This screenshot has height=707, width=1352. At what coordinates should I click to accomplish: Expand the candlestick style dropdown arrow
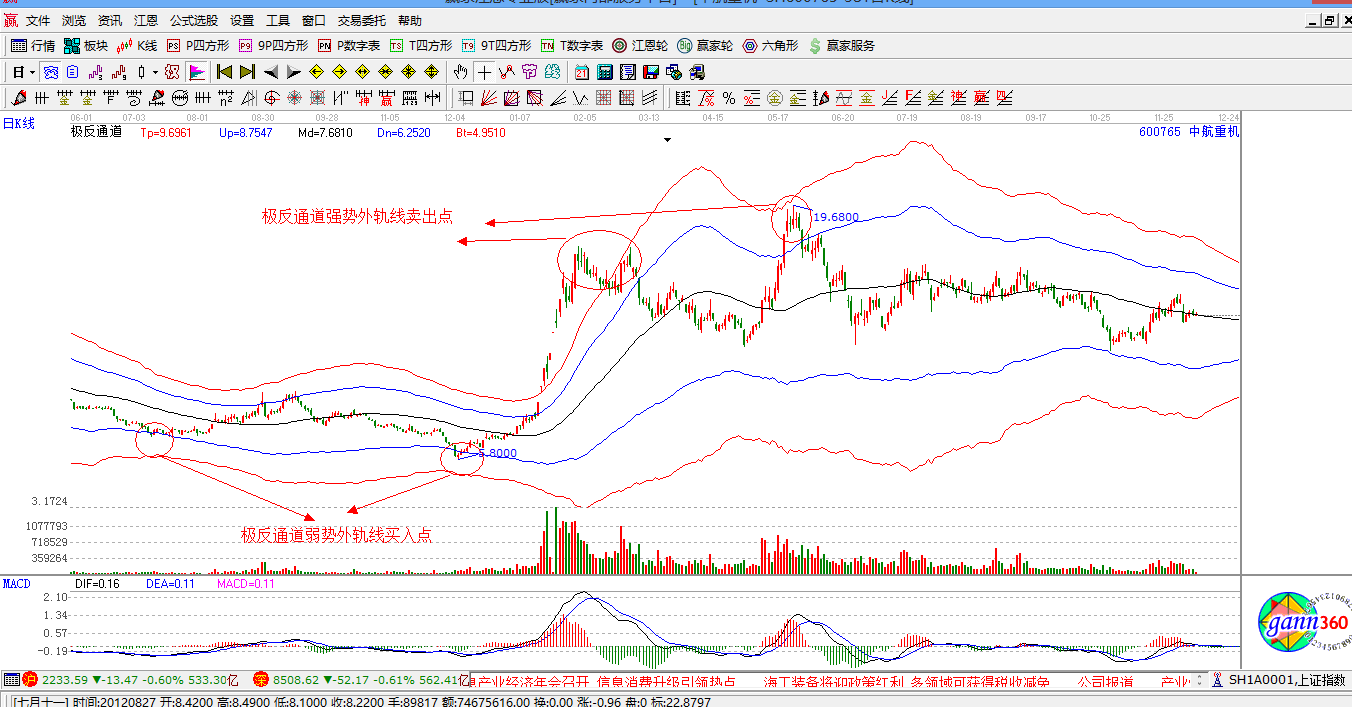[x=155, y=72]
